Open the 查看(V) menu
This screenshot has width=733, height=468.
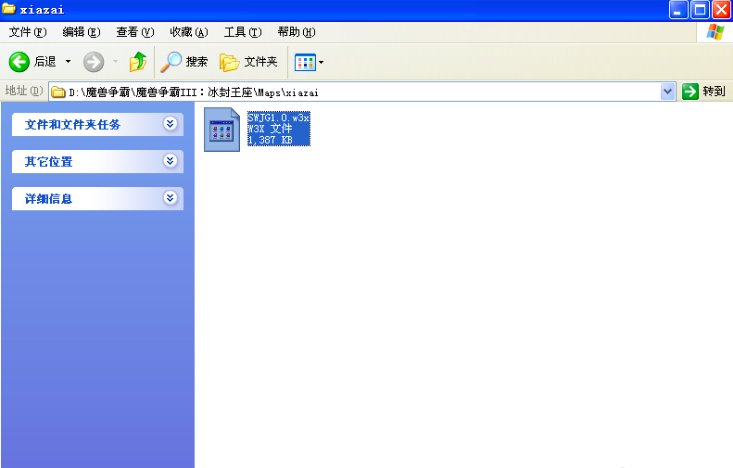135,32
